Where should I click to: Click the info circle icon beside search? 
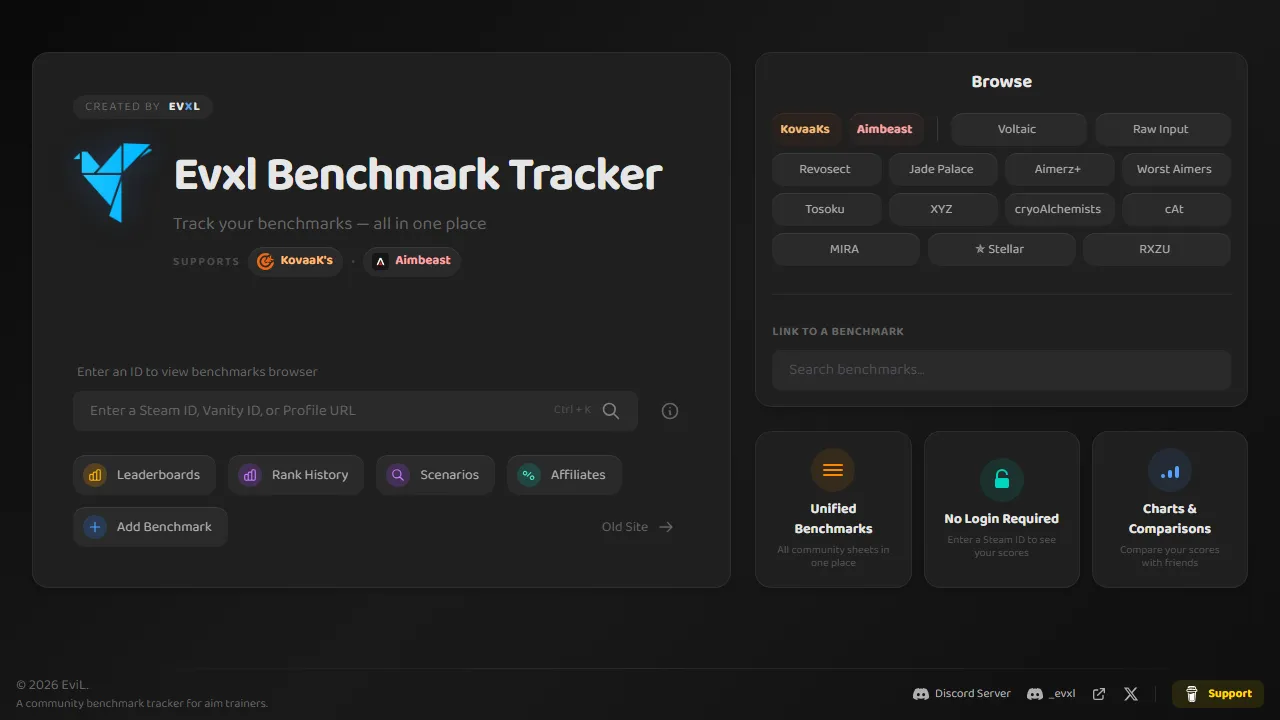(670, 411)
